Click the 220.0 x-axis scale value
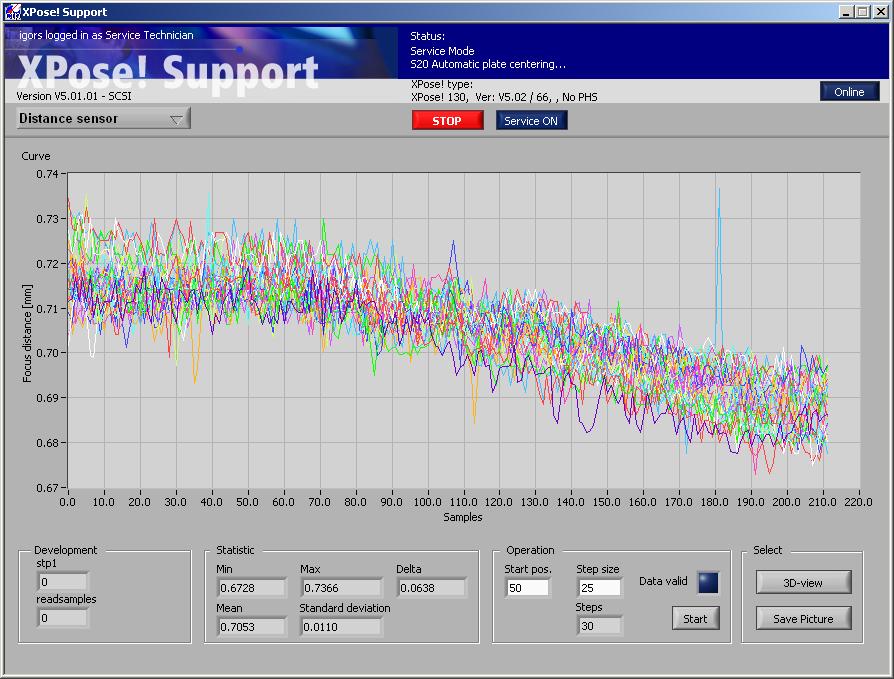894x679 pixels. point(858,502)
